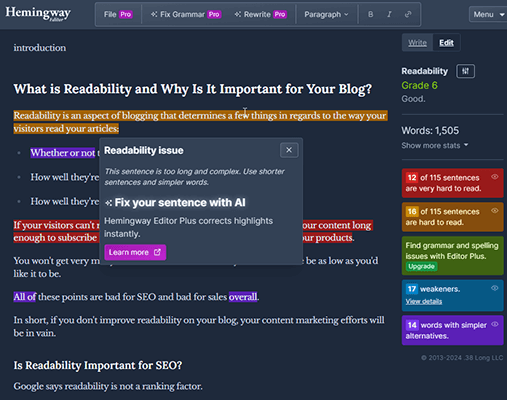The height and width of the screenshot is (400, 507).
Task: Click the orange highlighted Readability sentence
Action: [200, 122]
